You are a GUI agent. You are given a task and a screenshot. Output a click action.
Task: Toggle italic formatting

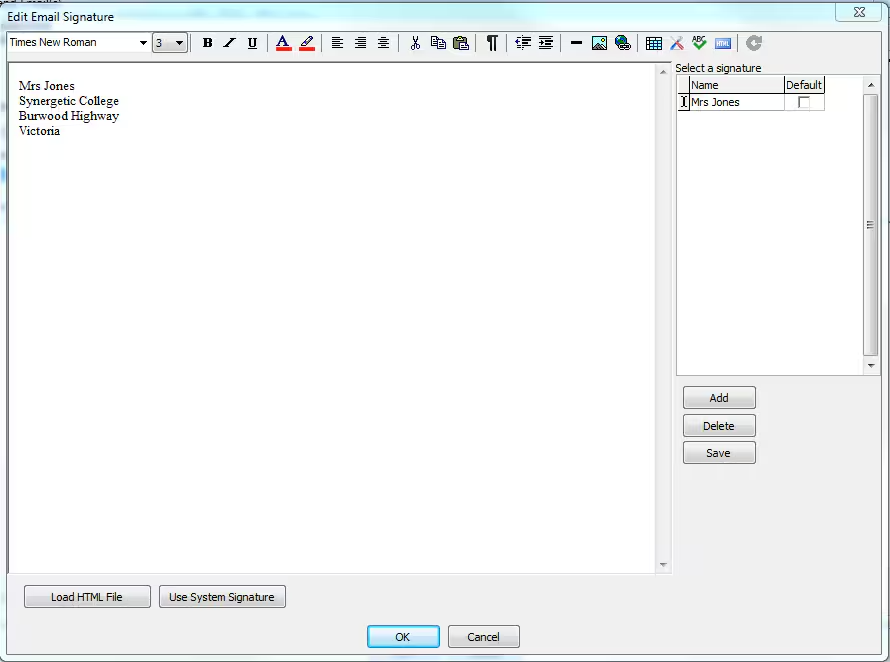(229, 43)
